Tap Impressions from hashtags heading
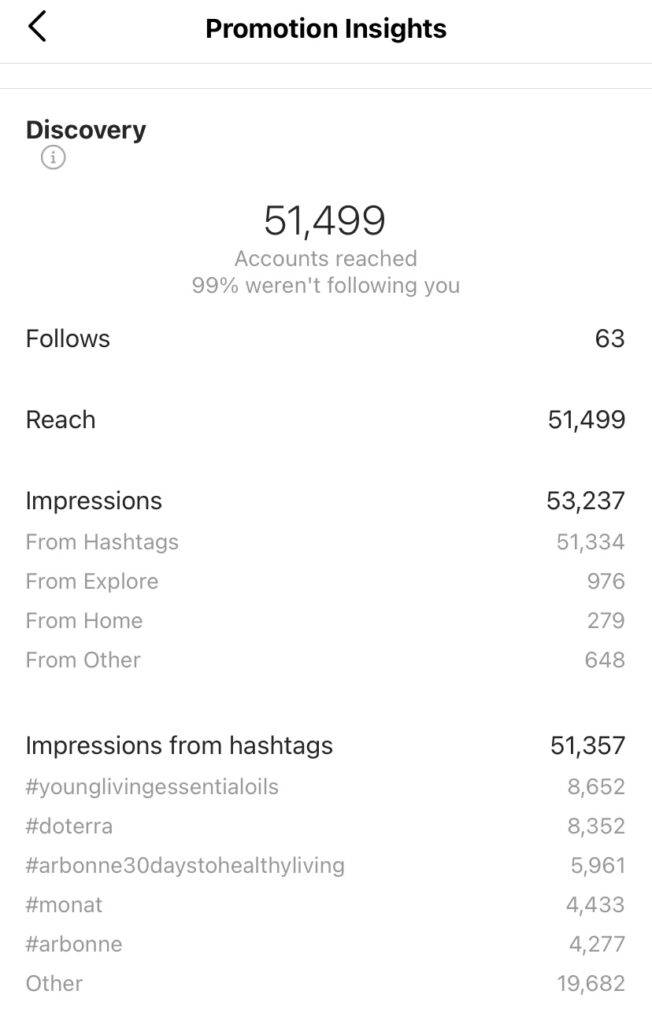The image size is (652, 1024). point(179,745)
